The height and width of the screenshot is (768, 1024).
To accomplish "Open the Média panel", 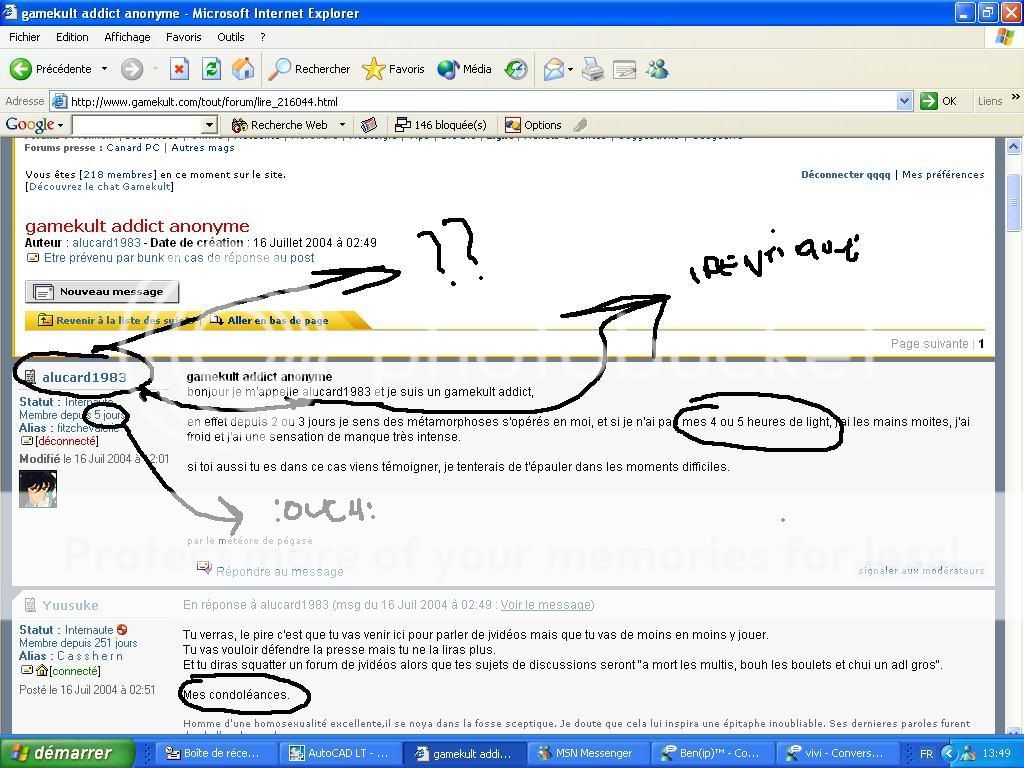I will (465, 69).
